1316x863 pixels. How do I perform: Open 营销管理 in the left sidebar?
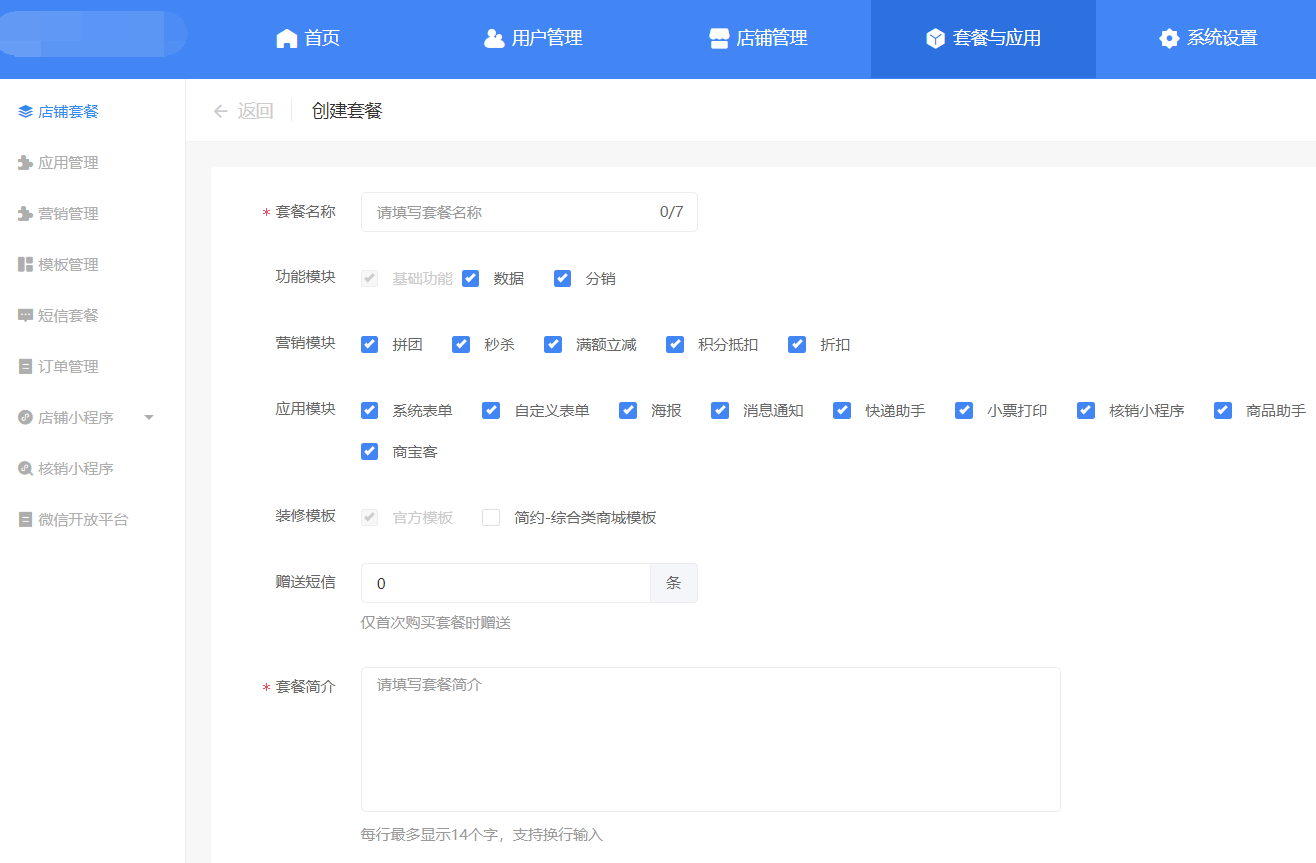(x=68, y=214)
